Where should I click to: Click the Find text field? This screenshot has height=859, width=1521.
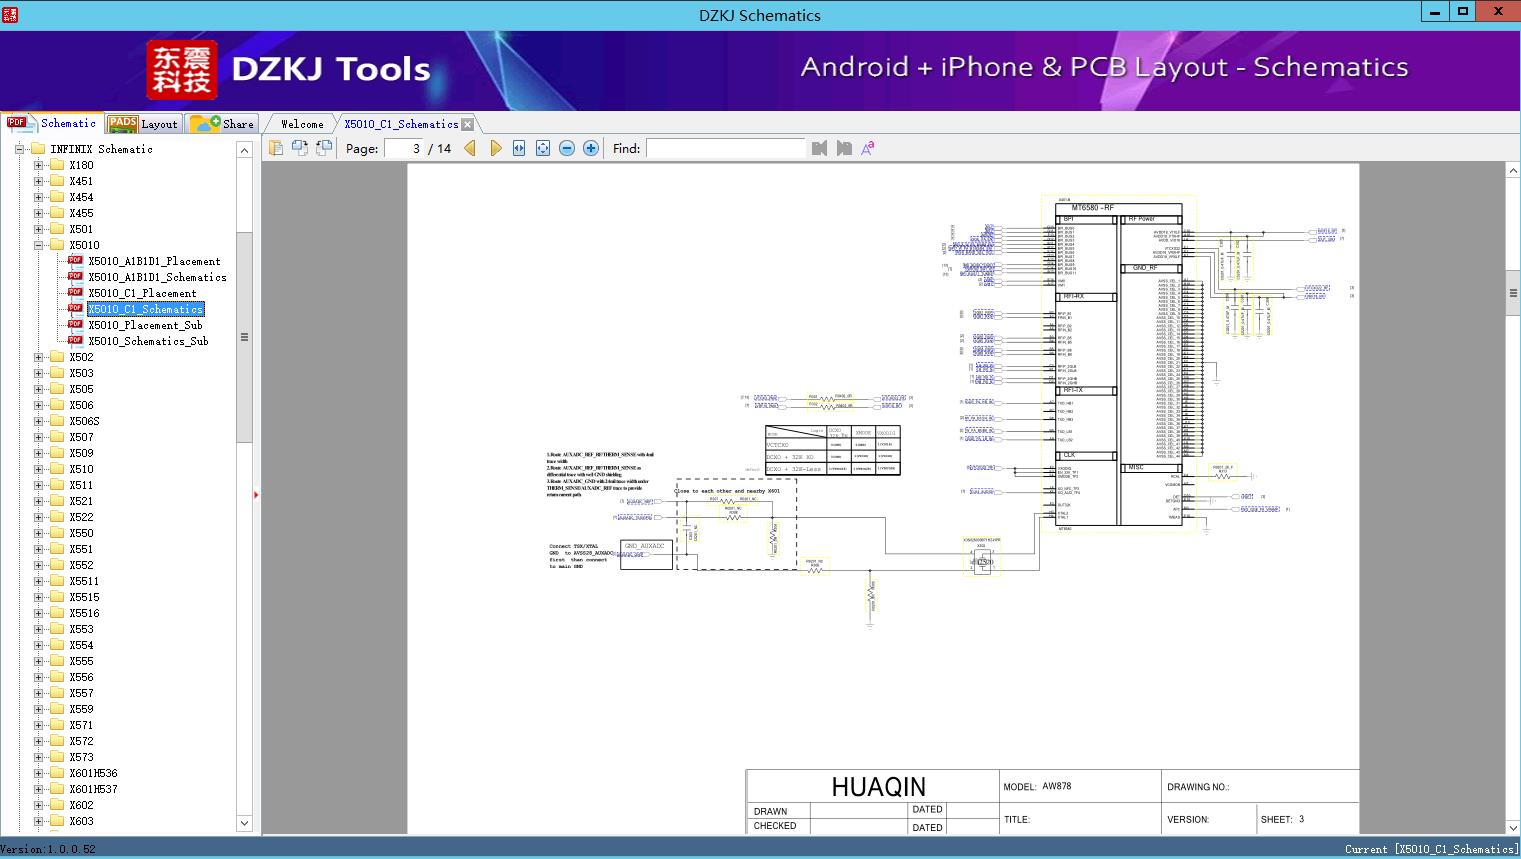tap(725, 148)
